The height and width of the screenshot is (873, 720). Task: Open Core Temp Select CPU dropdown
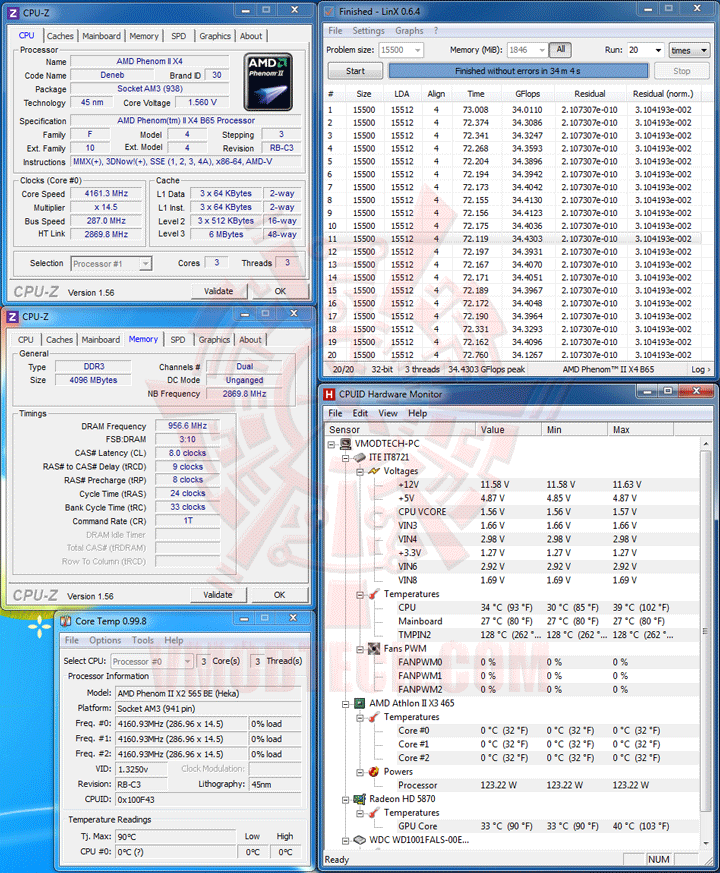187,661
